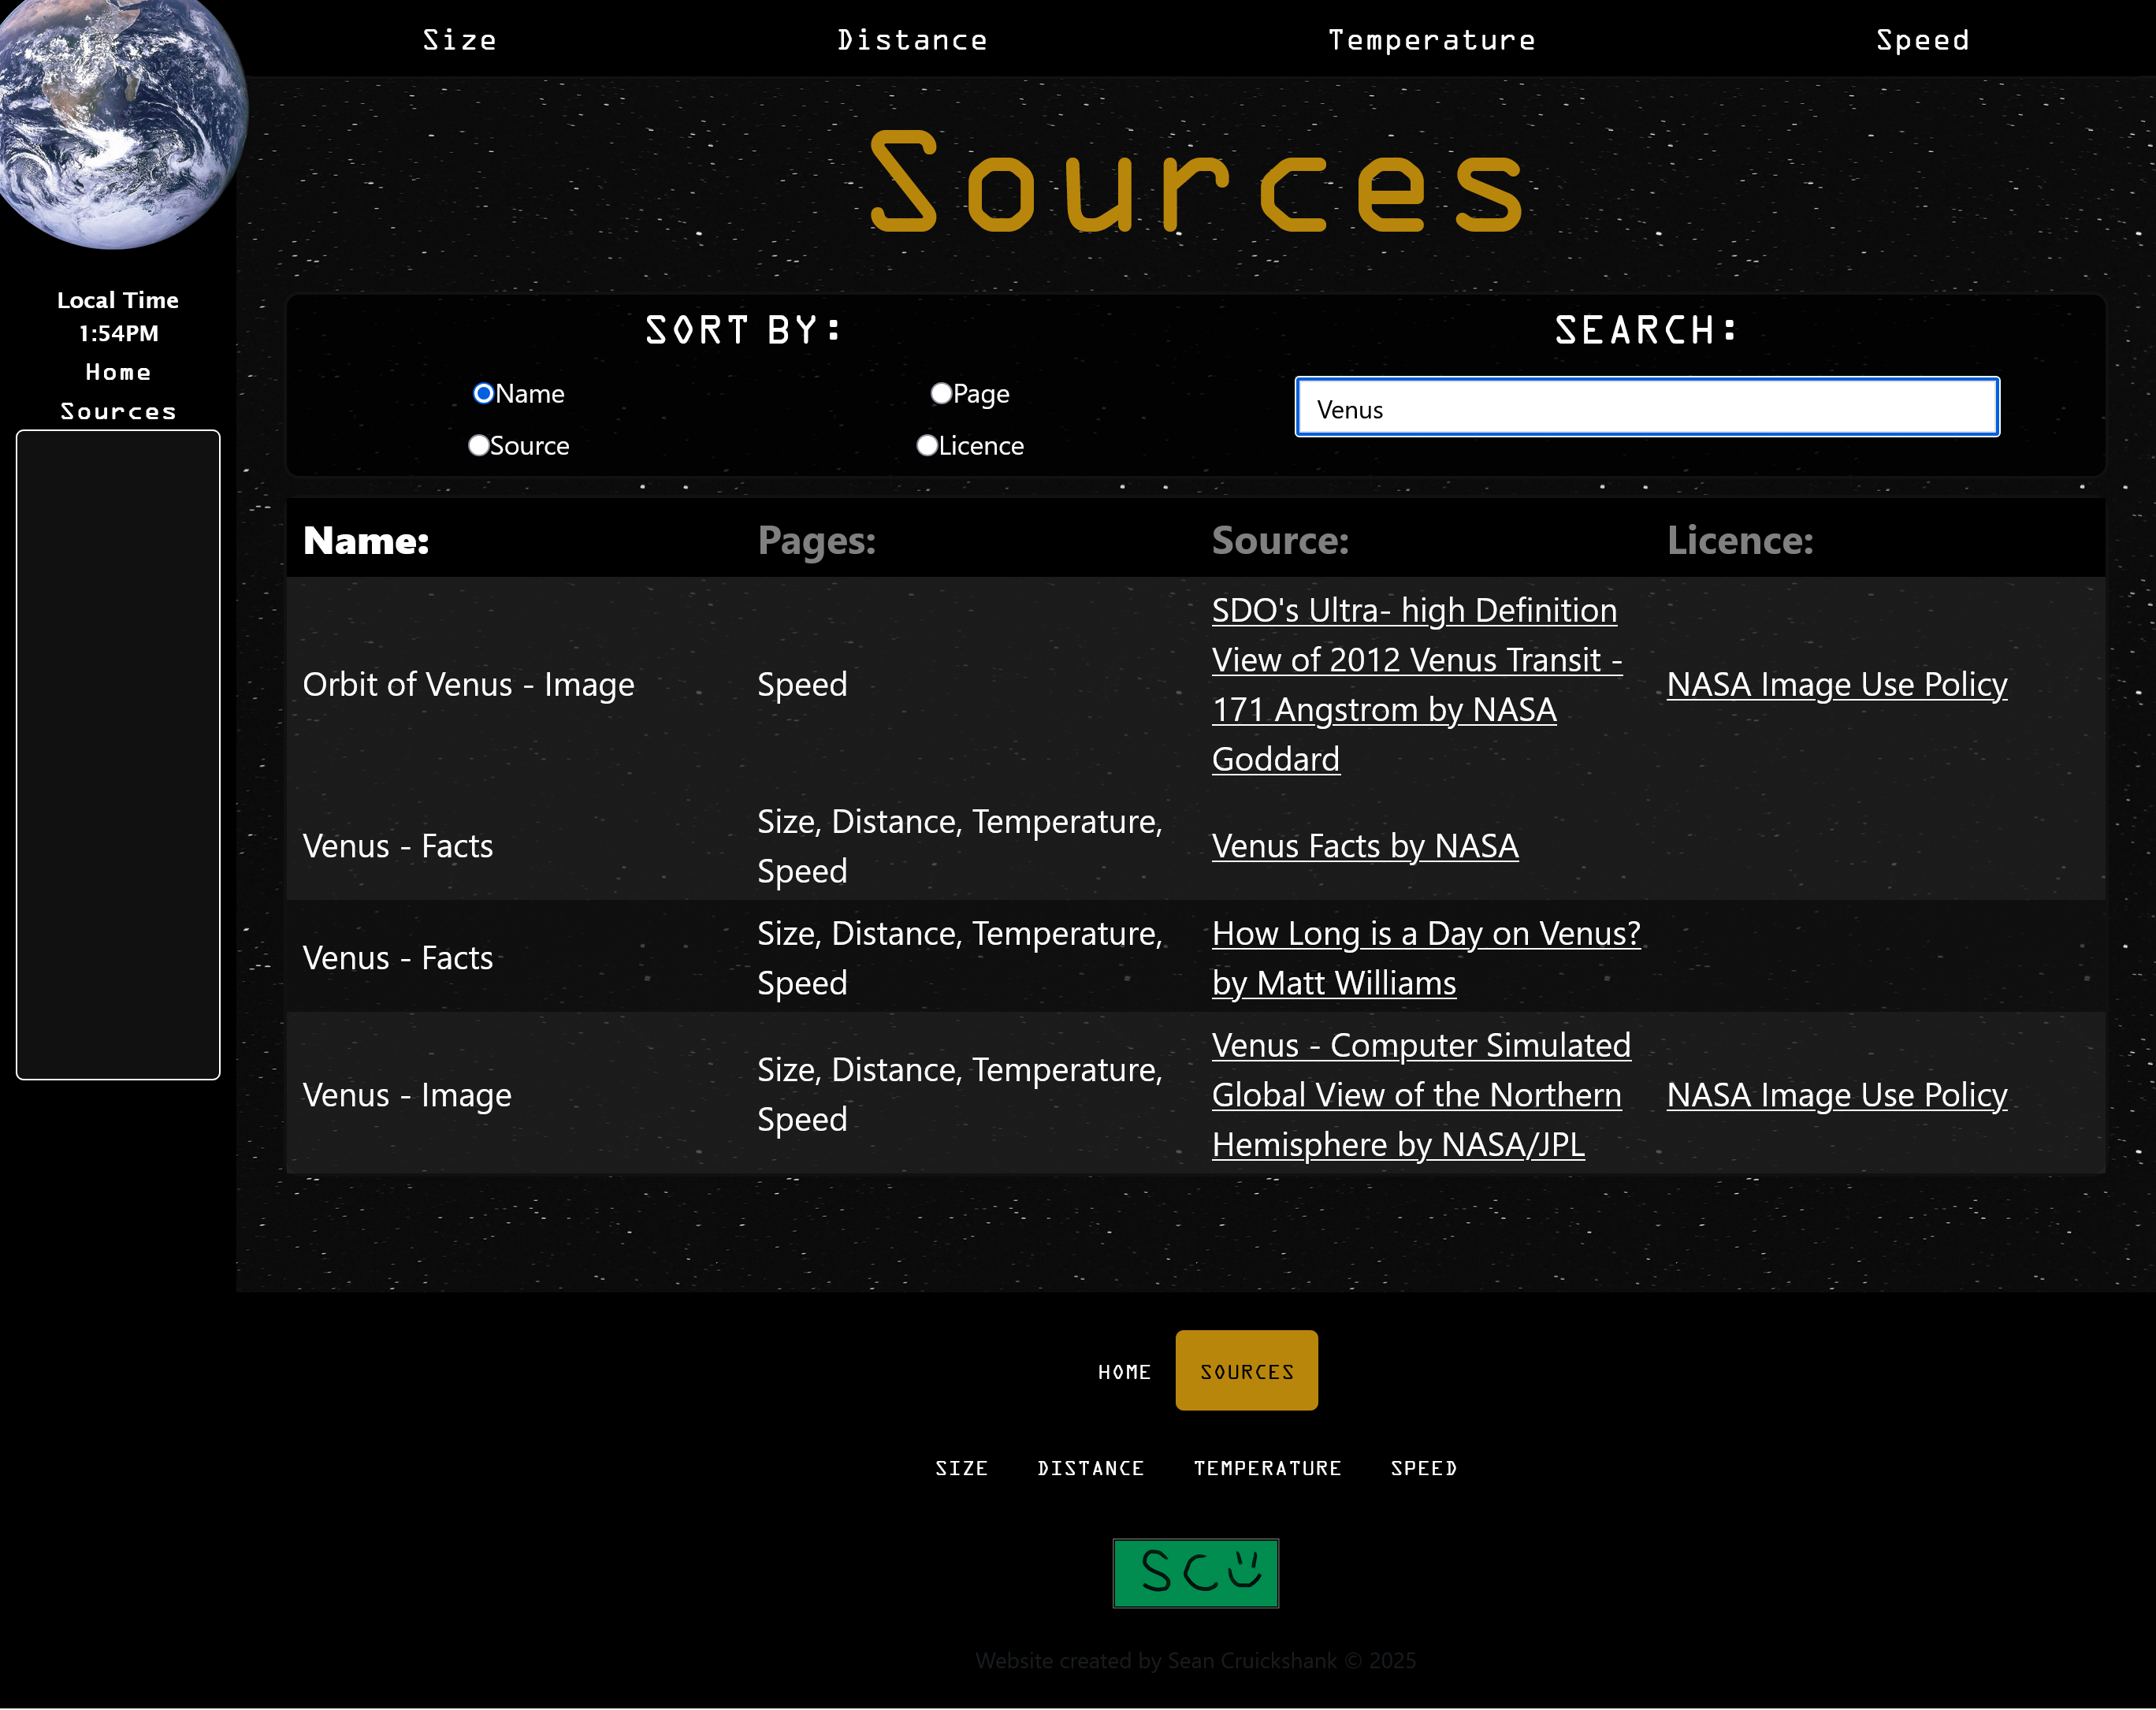The image size is (2156, 1710).
Task: Select the Page sort option
Action: (x=941, y=394)
